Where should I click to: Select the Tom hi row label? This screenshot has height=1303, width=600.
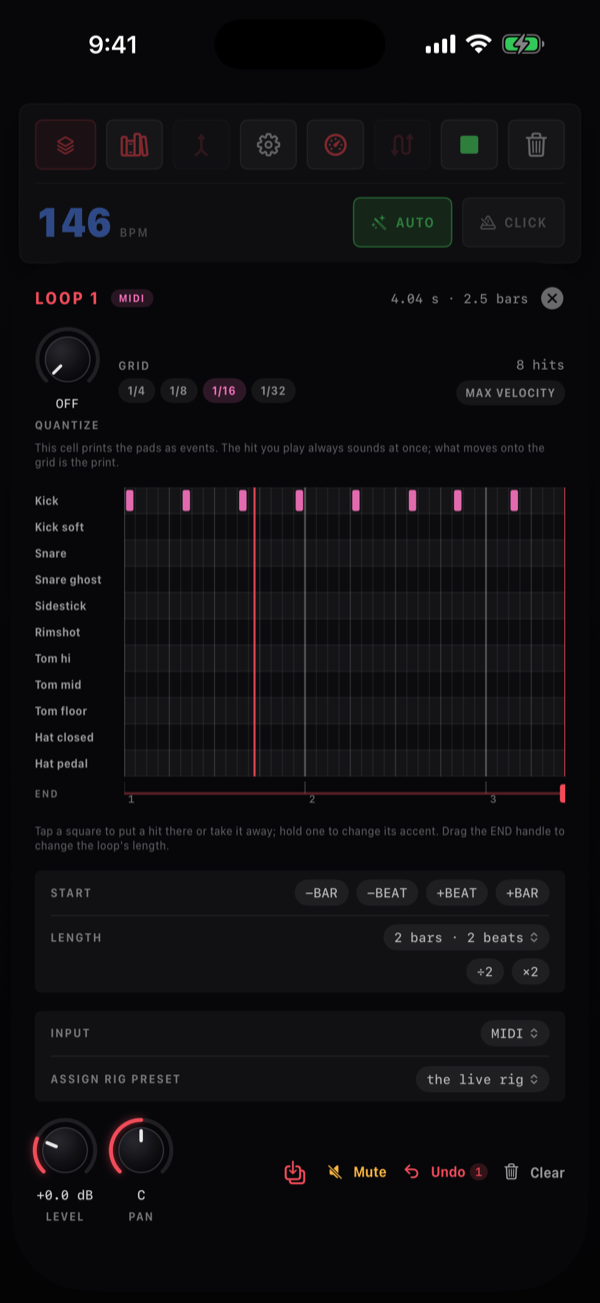point(53,658)
